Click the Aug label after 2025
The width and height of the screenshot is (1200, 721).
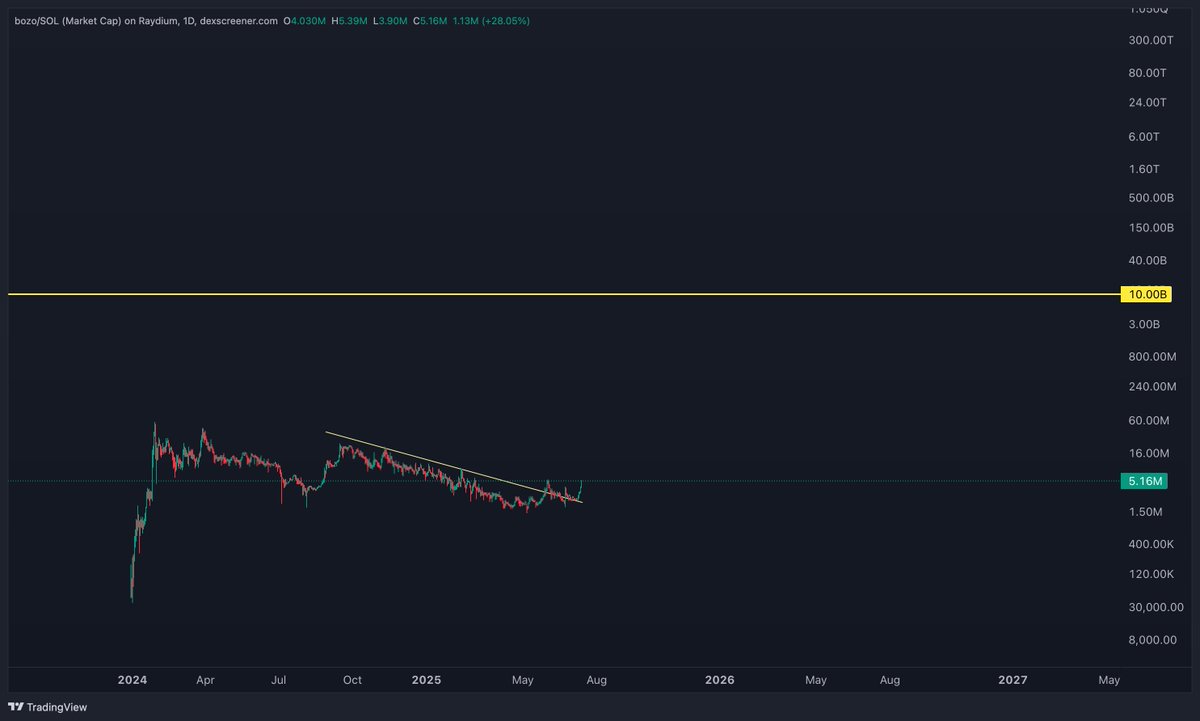coord(597,680)
